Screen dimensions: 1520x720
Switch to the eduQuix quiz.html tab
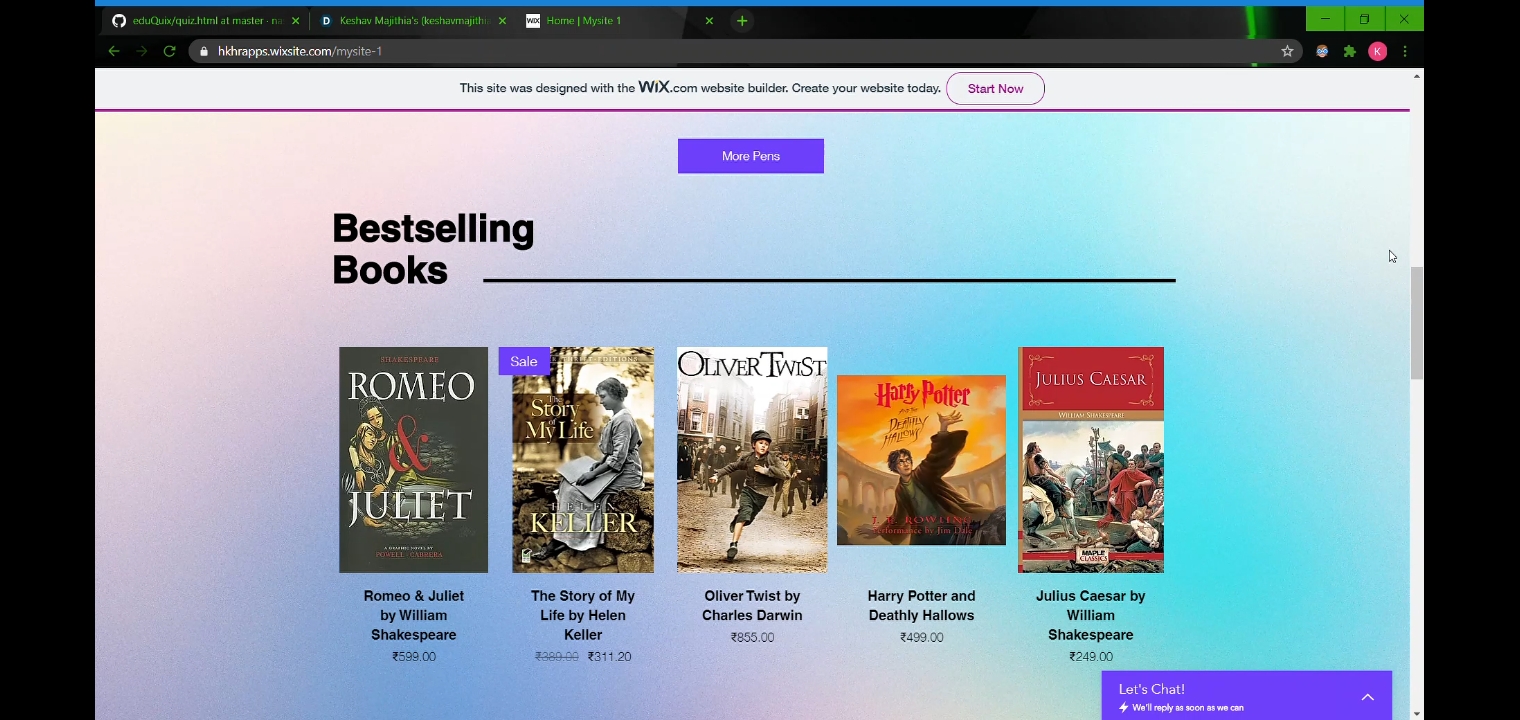[204, 20]
